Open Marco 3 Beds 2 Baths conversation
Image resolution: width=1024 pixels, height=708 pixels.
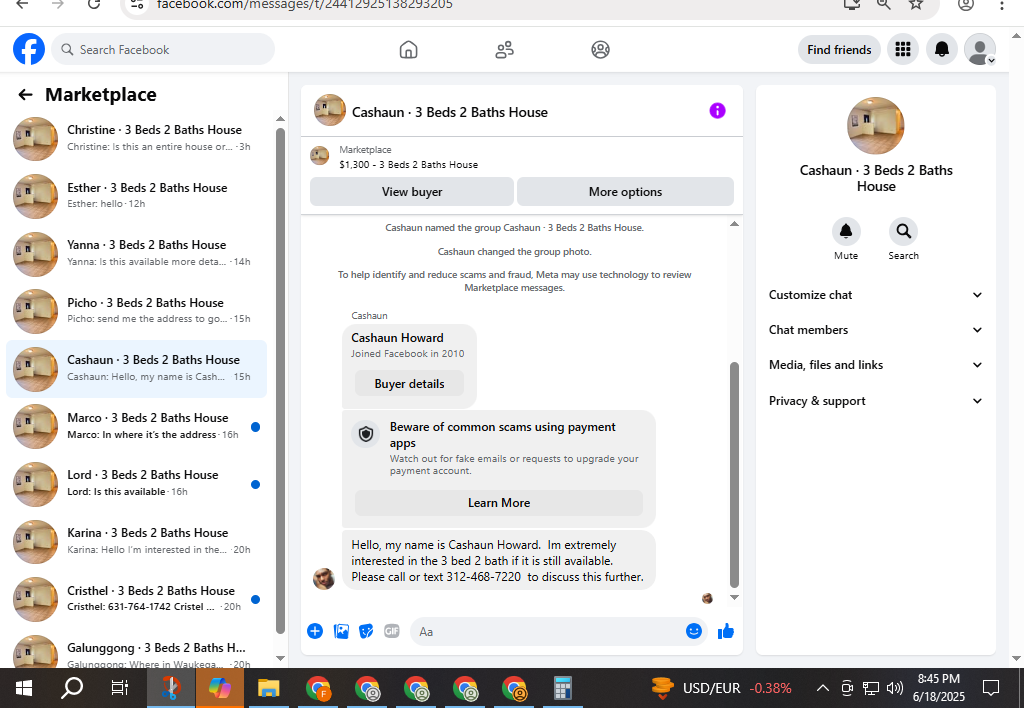[136, 426]
